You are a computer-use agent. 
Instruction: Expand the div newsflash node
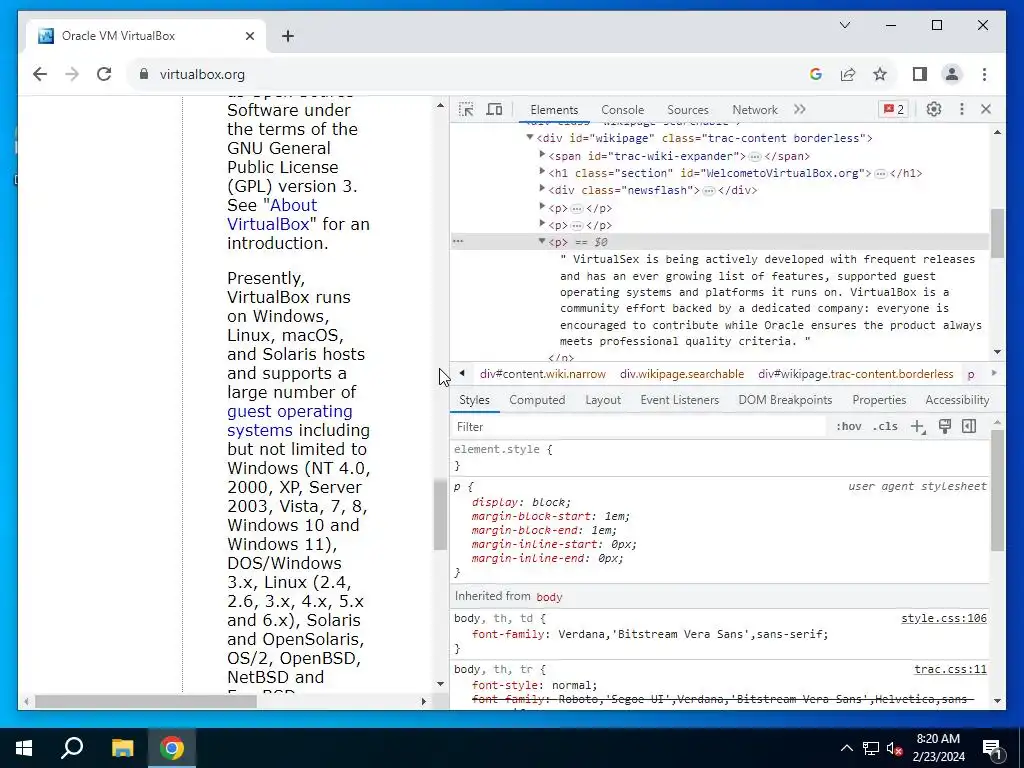(x=542, y=189)
